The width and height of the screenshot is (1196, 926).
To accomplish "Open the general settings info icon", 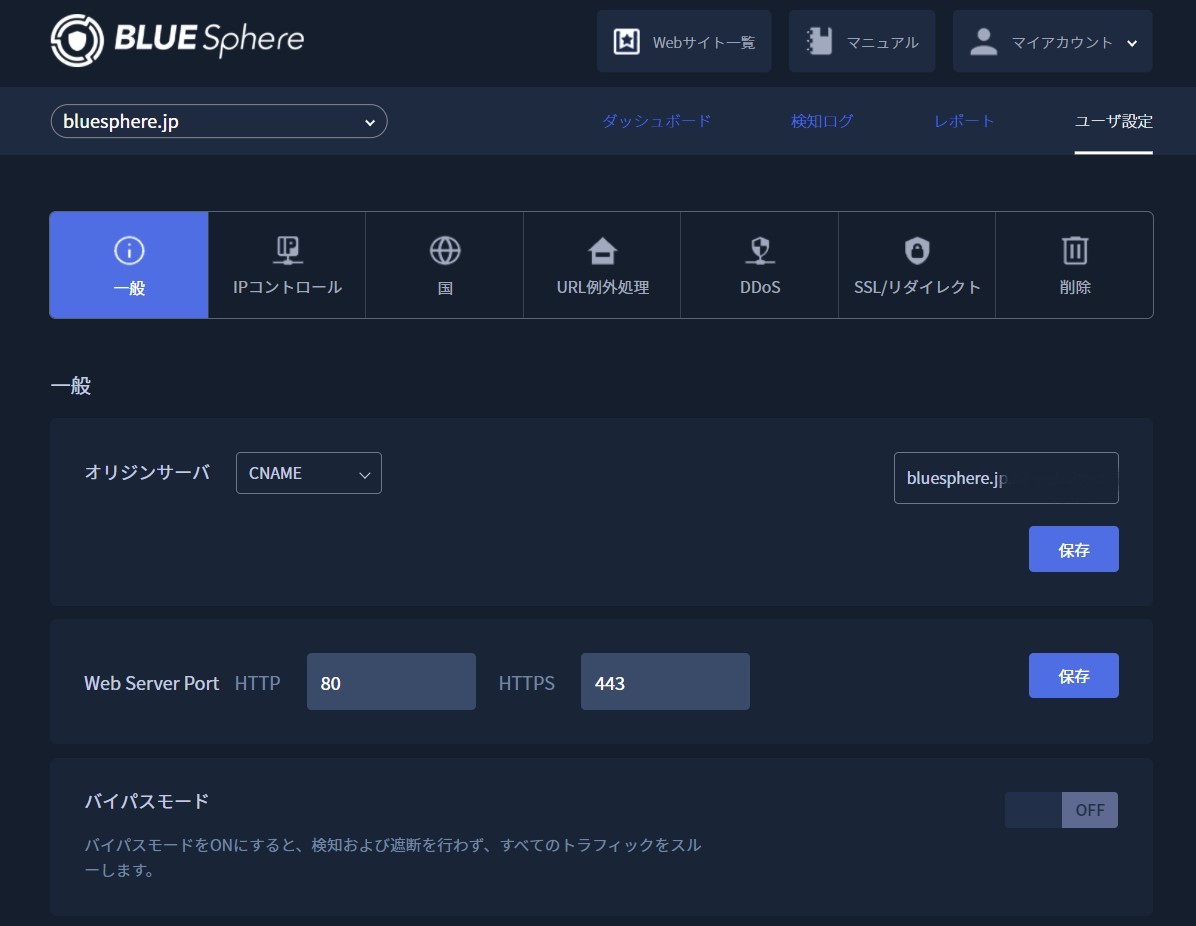I will tap(129, 250).
